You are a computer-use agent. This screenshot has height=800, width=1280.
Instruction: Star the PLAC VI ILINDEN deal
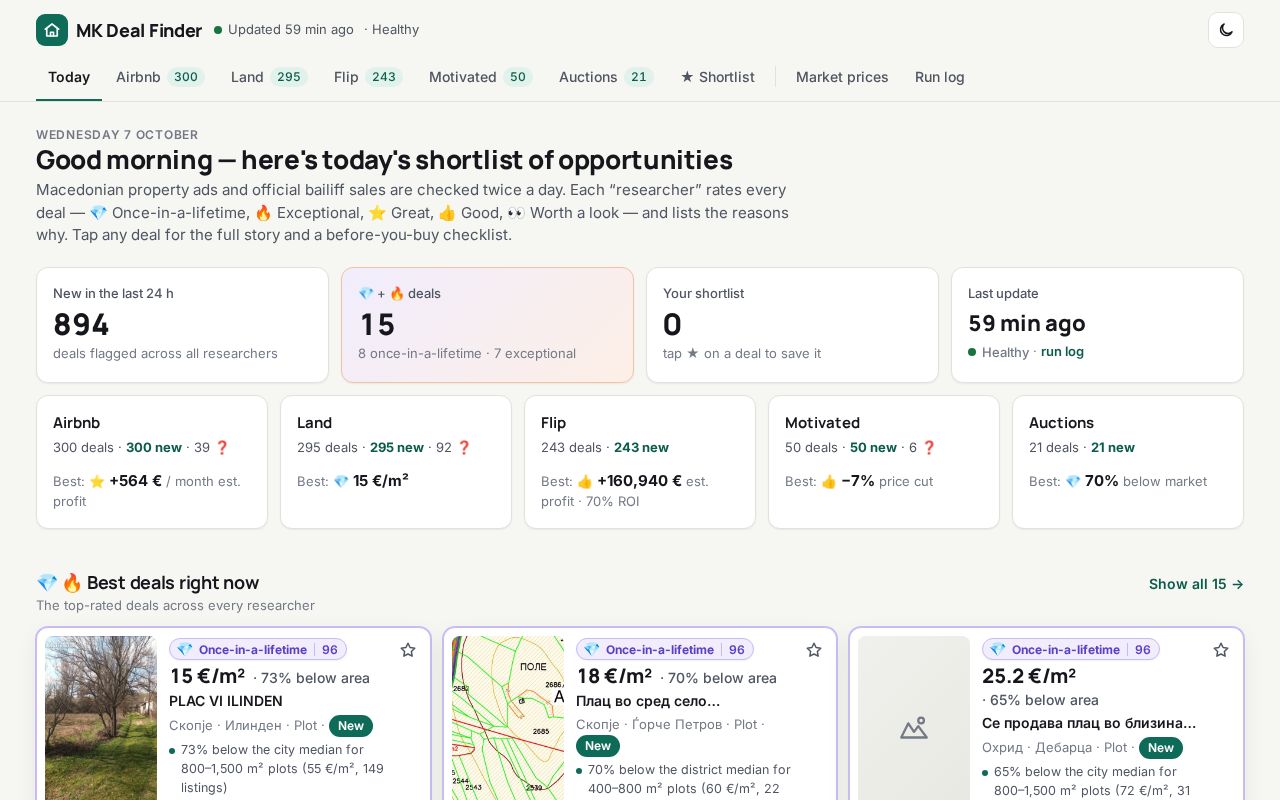click(408, 650)
